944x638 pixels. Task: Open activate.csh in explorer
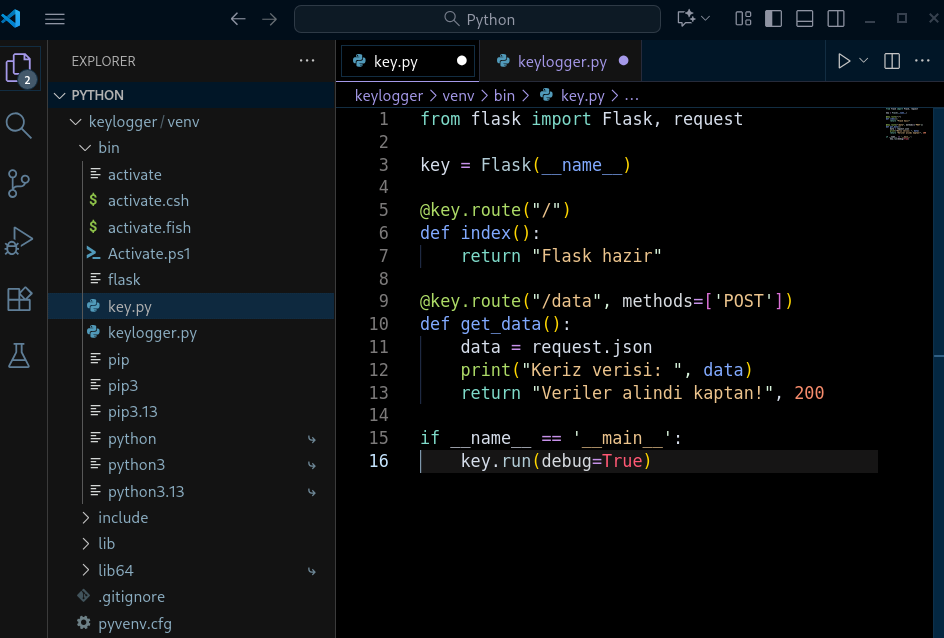(x=191, y=200)
